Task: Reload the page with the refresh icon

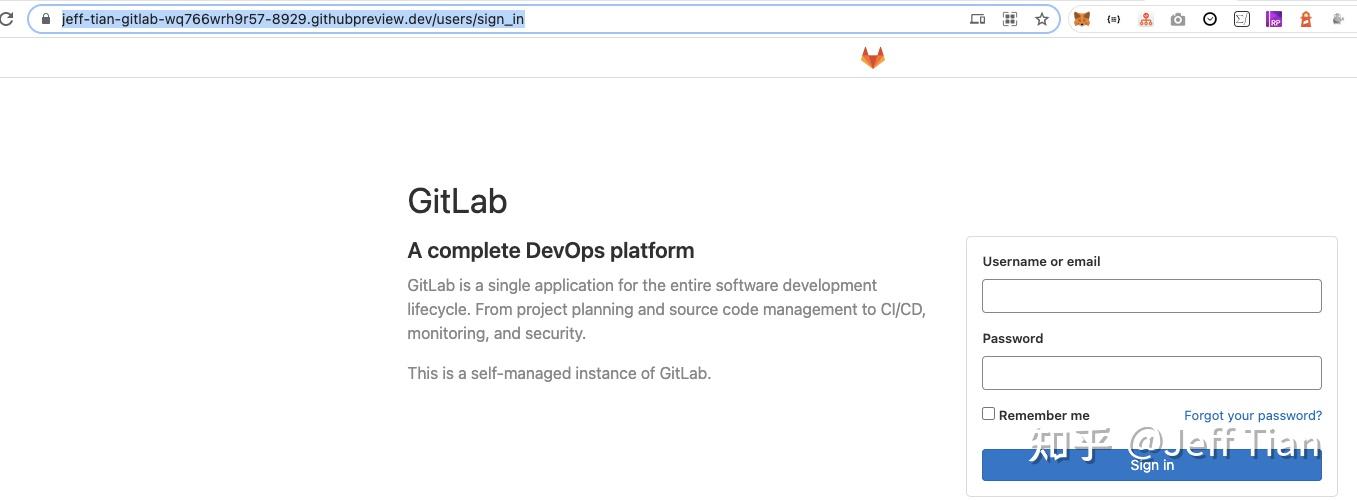Action: pyautogui.click(x=6, y=19)
